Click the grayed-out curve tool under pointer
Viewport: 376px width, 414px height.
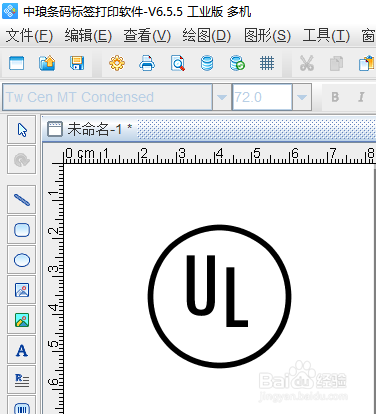tap(22, 160)
